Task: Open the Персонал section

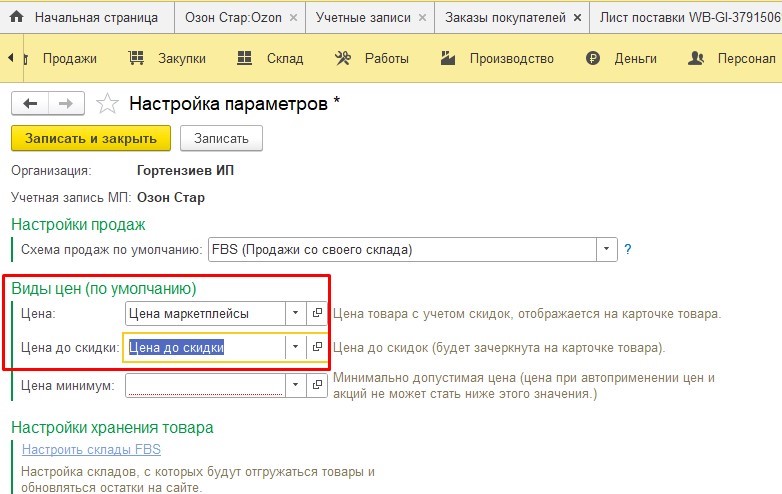Action: (x=747, y=58)
